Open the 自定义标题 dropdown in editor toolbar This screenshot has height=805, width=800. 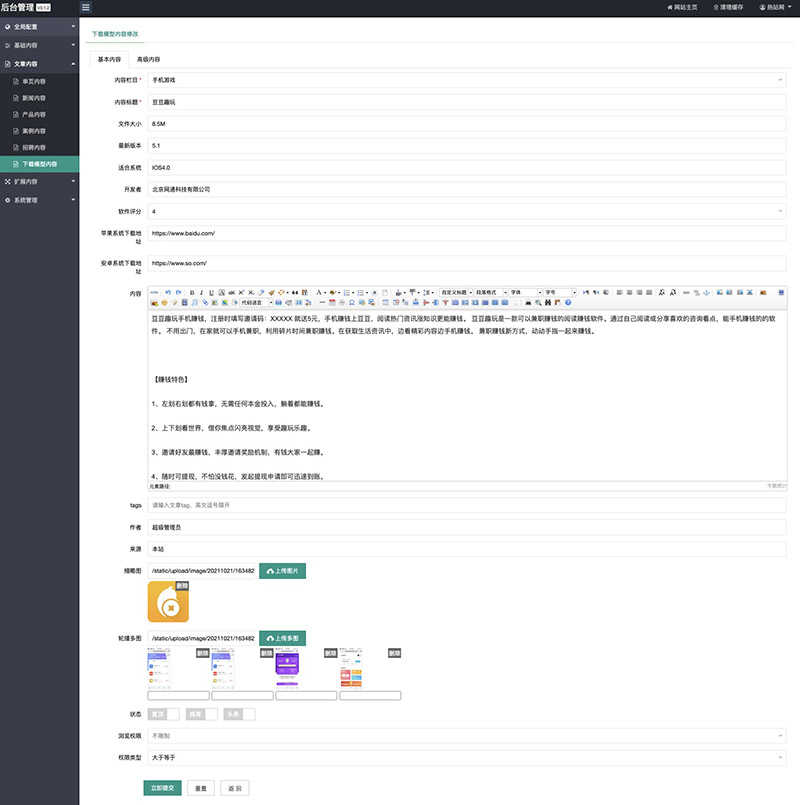[x=456, y=292]
